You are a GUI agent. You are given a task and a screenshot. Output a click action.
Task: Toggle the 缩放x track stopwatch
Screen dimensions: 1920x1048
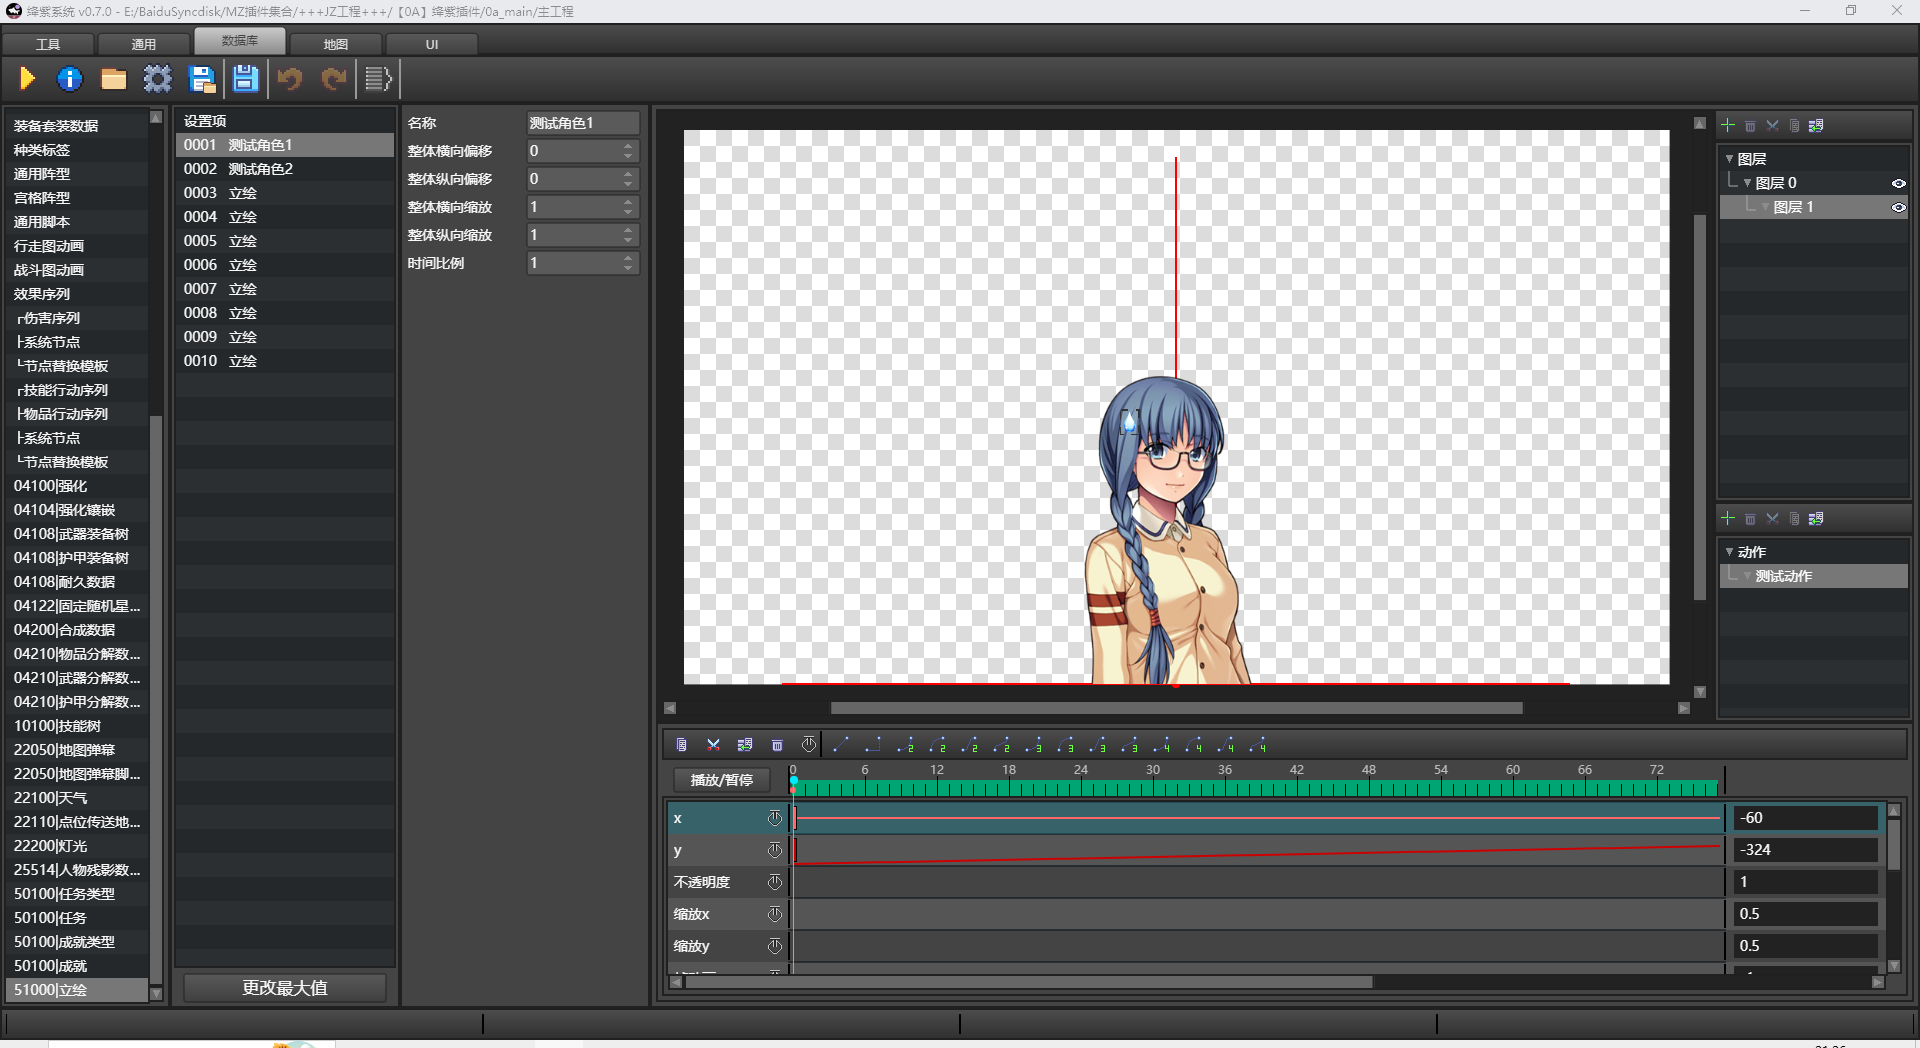[x=775, y=914]
